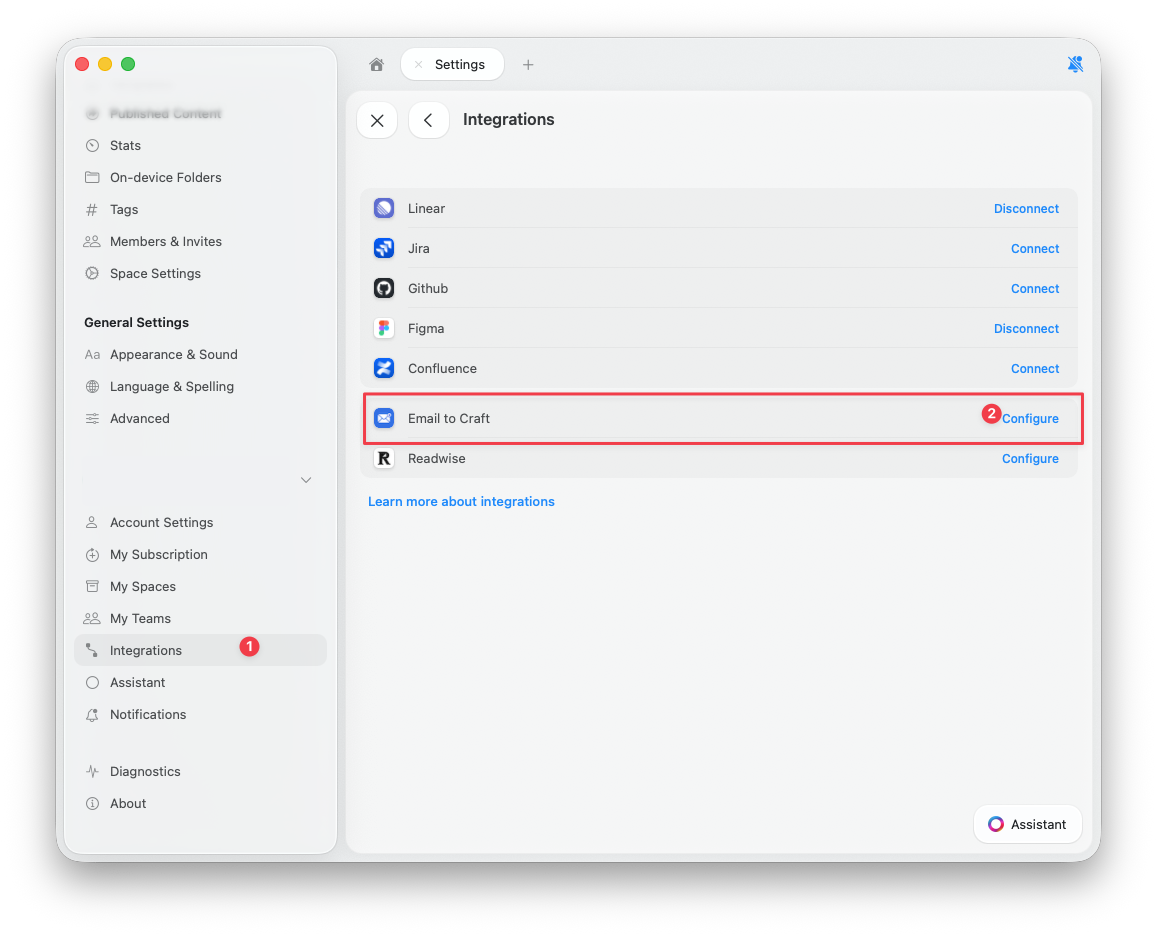Open Tags in the sidebar
This screenshot has width=1157, height=936.
pos(200,210)
